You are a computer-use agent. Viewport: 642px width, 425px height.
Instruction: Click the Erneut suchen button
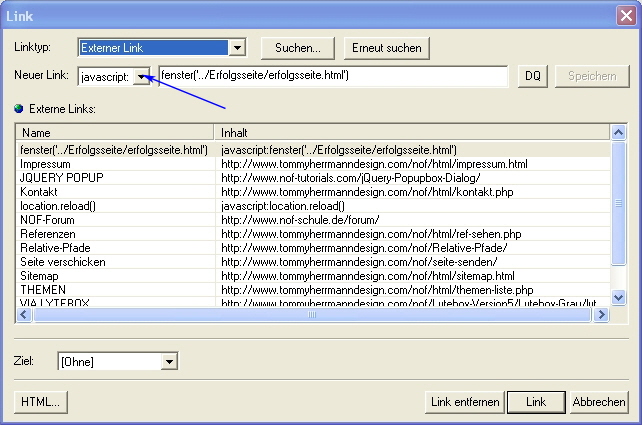tap(386, 47)
